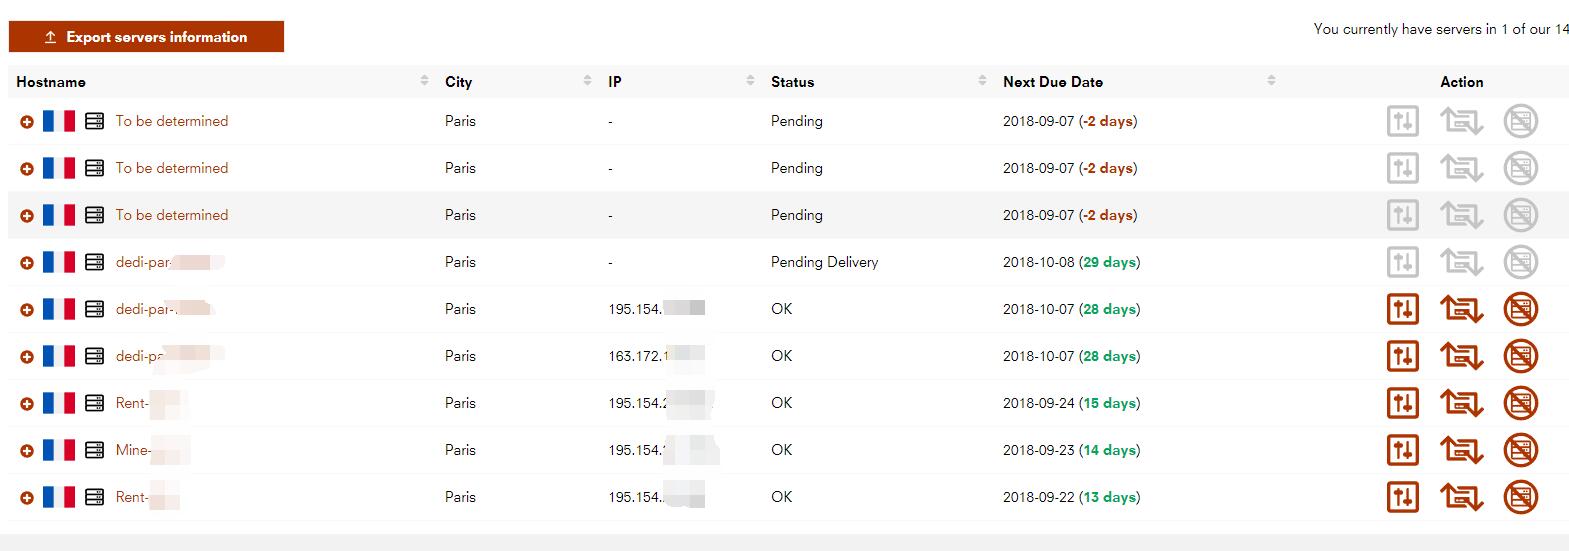Click the transfer arrows icon for the 163.172 server
Screen dimensions: 1569x551
(x=1461, y=356)
